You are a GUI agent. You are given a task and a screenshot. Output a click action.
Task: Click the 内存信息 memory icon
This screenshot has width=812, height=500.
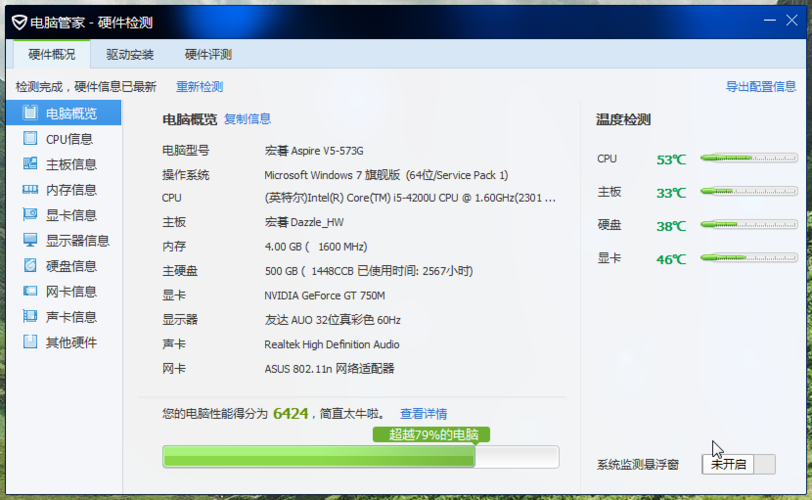coord(30,189)
